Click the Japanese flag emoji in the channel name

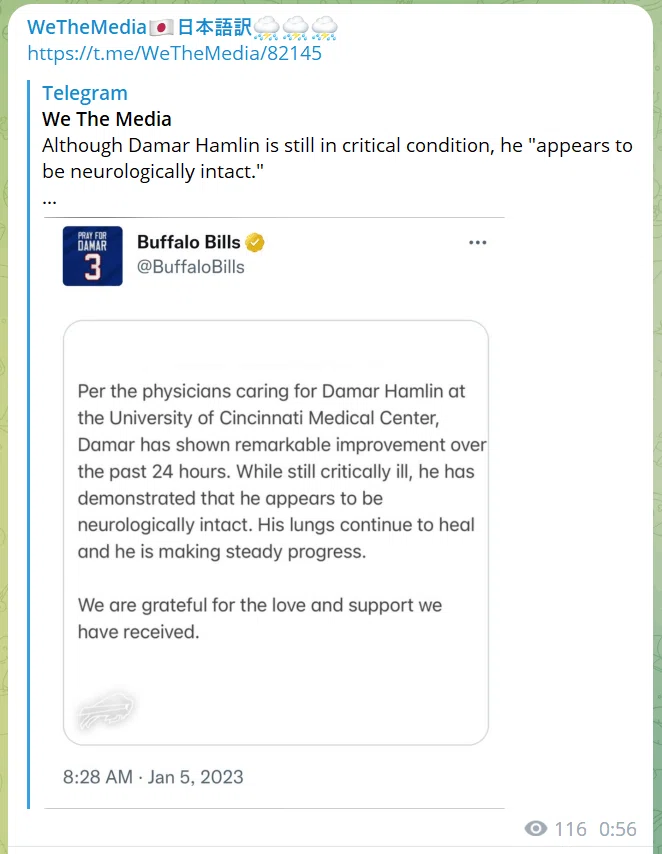coord(161,28)
